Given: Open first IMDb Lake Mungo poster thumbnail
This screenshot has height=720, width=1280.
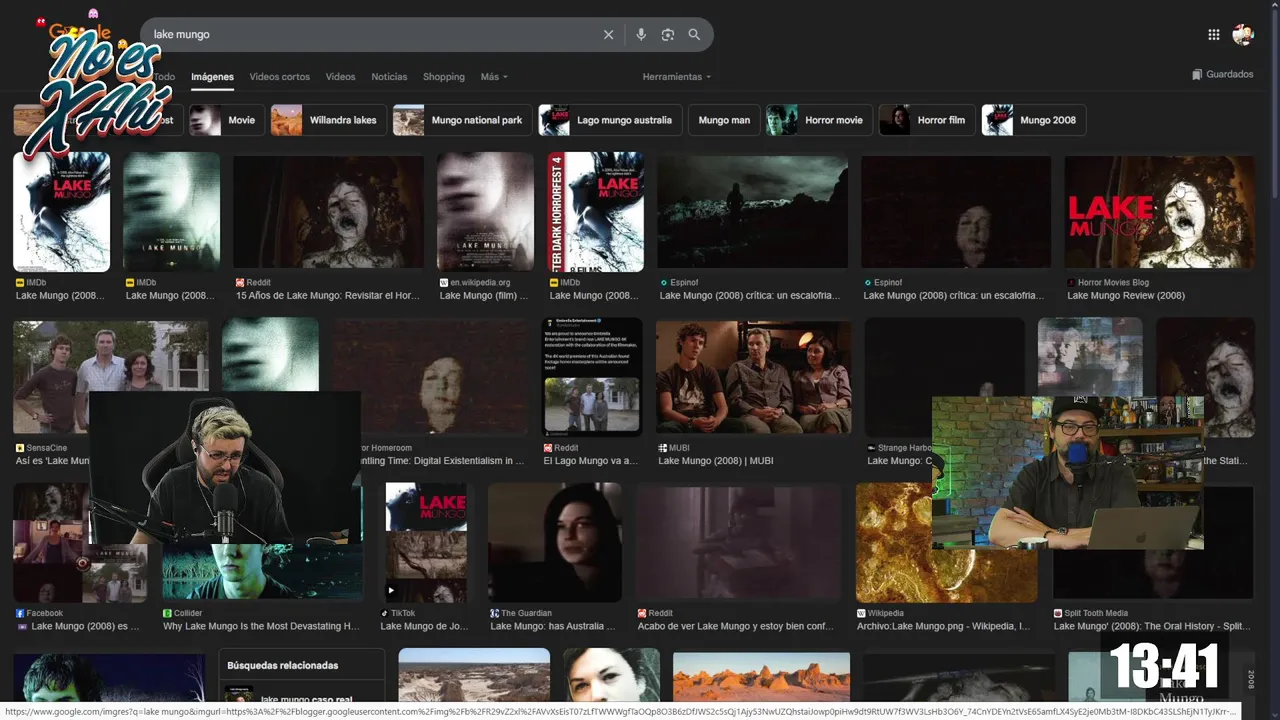Looking at the screenshot, I should click(x=62, y=212).
